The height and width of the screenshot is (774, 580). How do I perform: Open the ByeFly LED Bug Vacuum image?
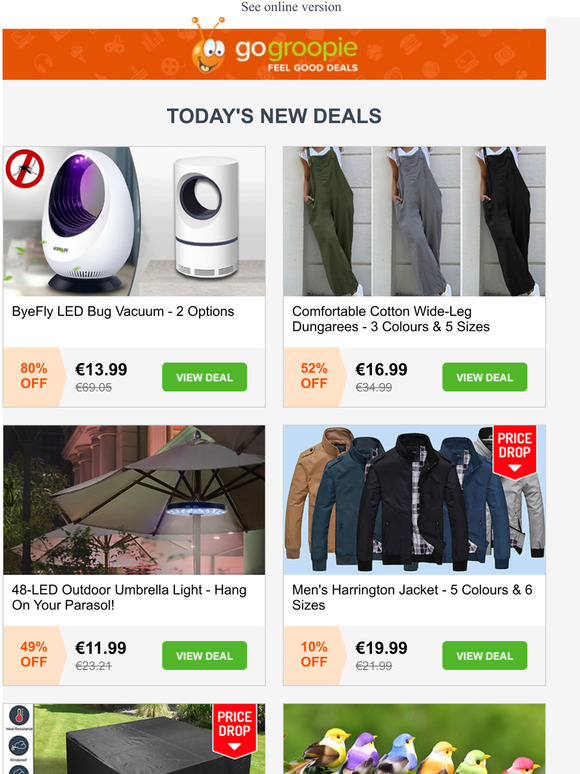(134, 221)
